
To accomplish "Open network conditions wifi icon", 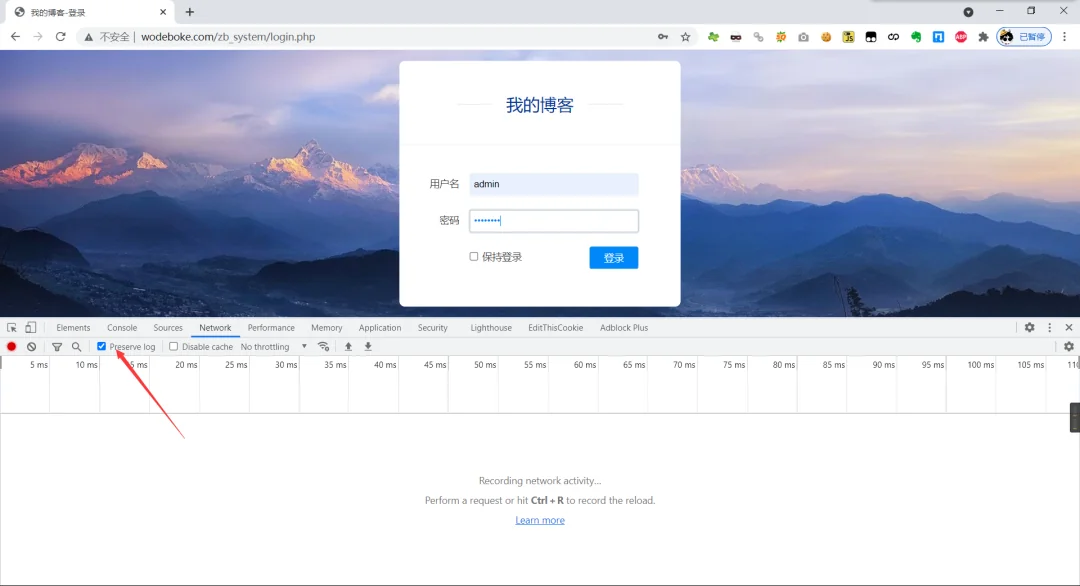I will click(324, 346).
